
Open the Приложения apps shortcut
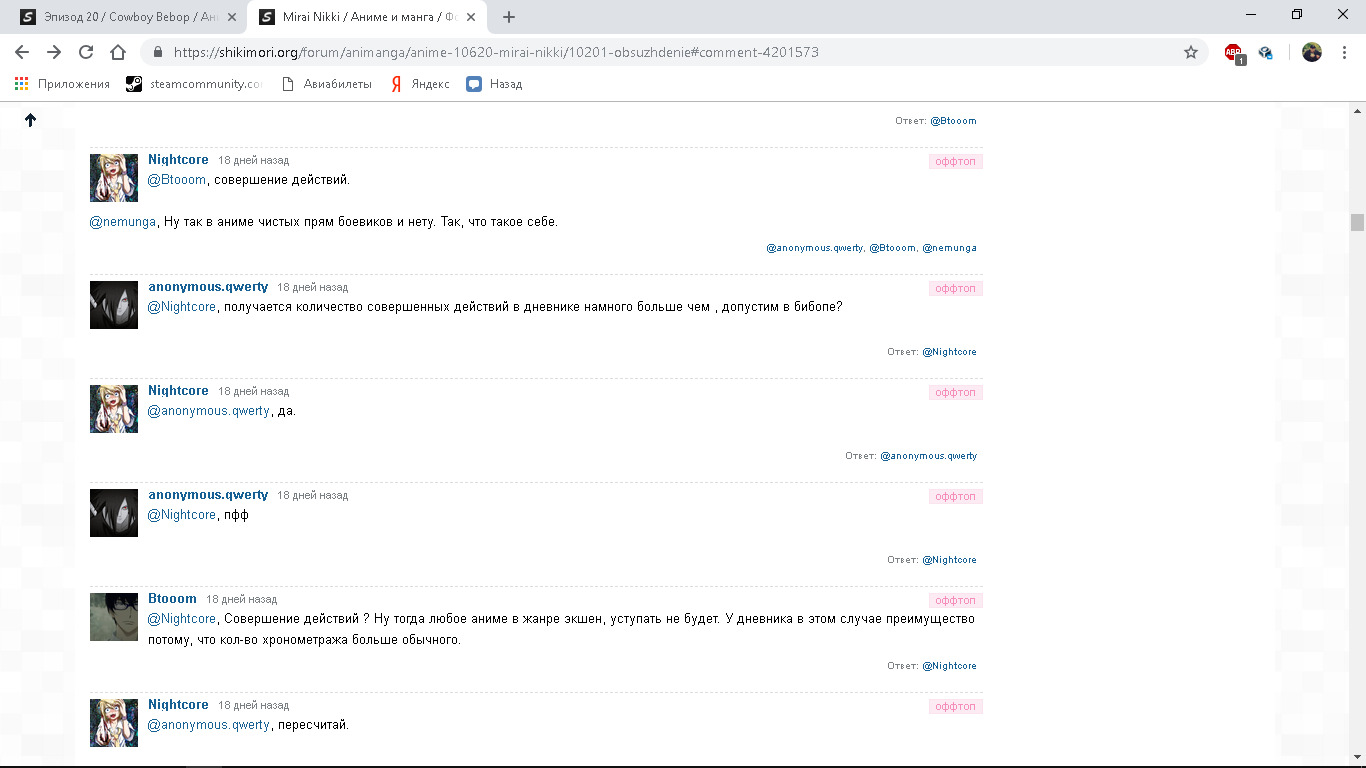pos(62,84)
